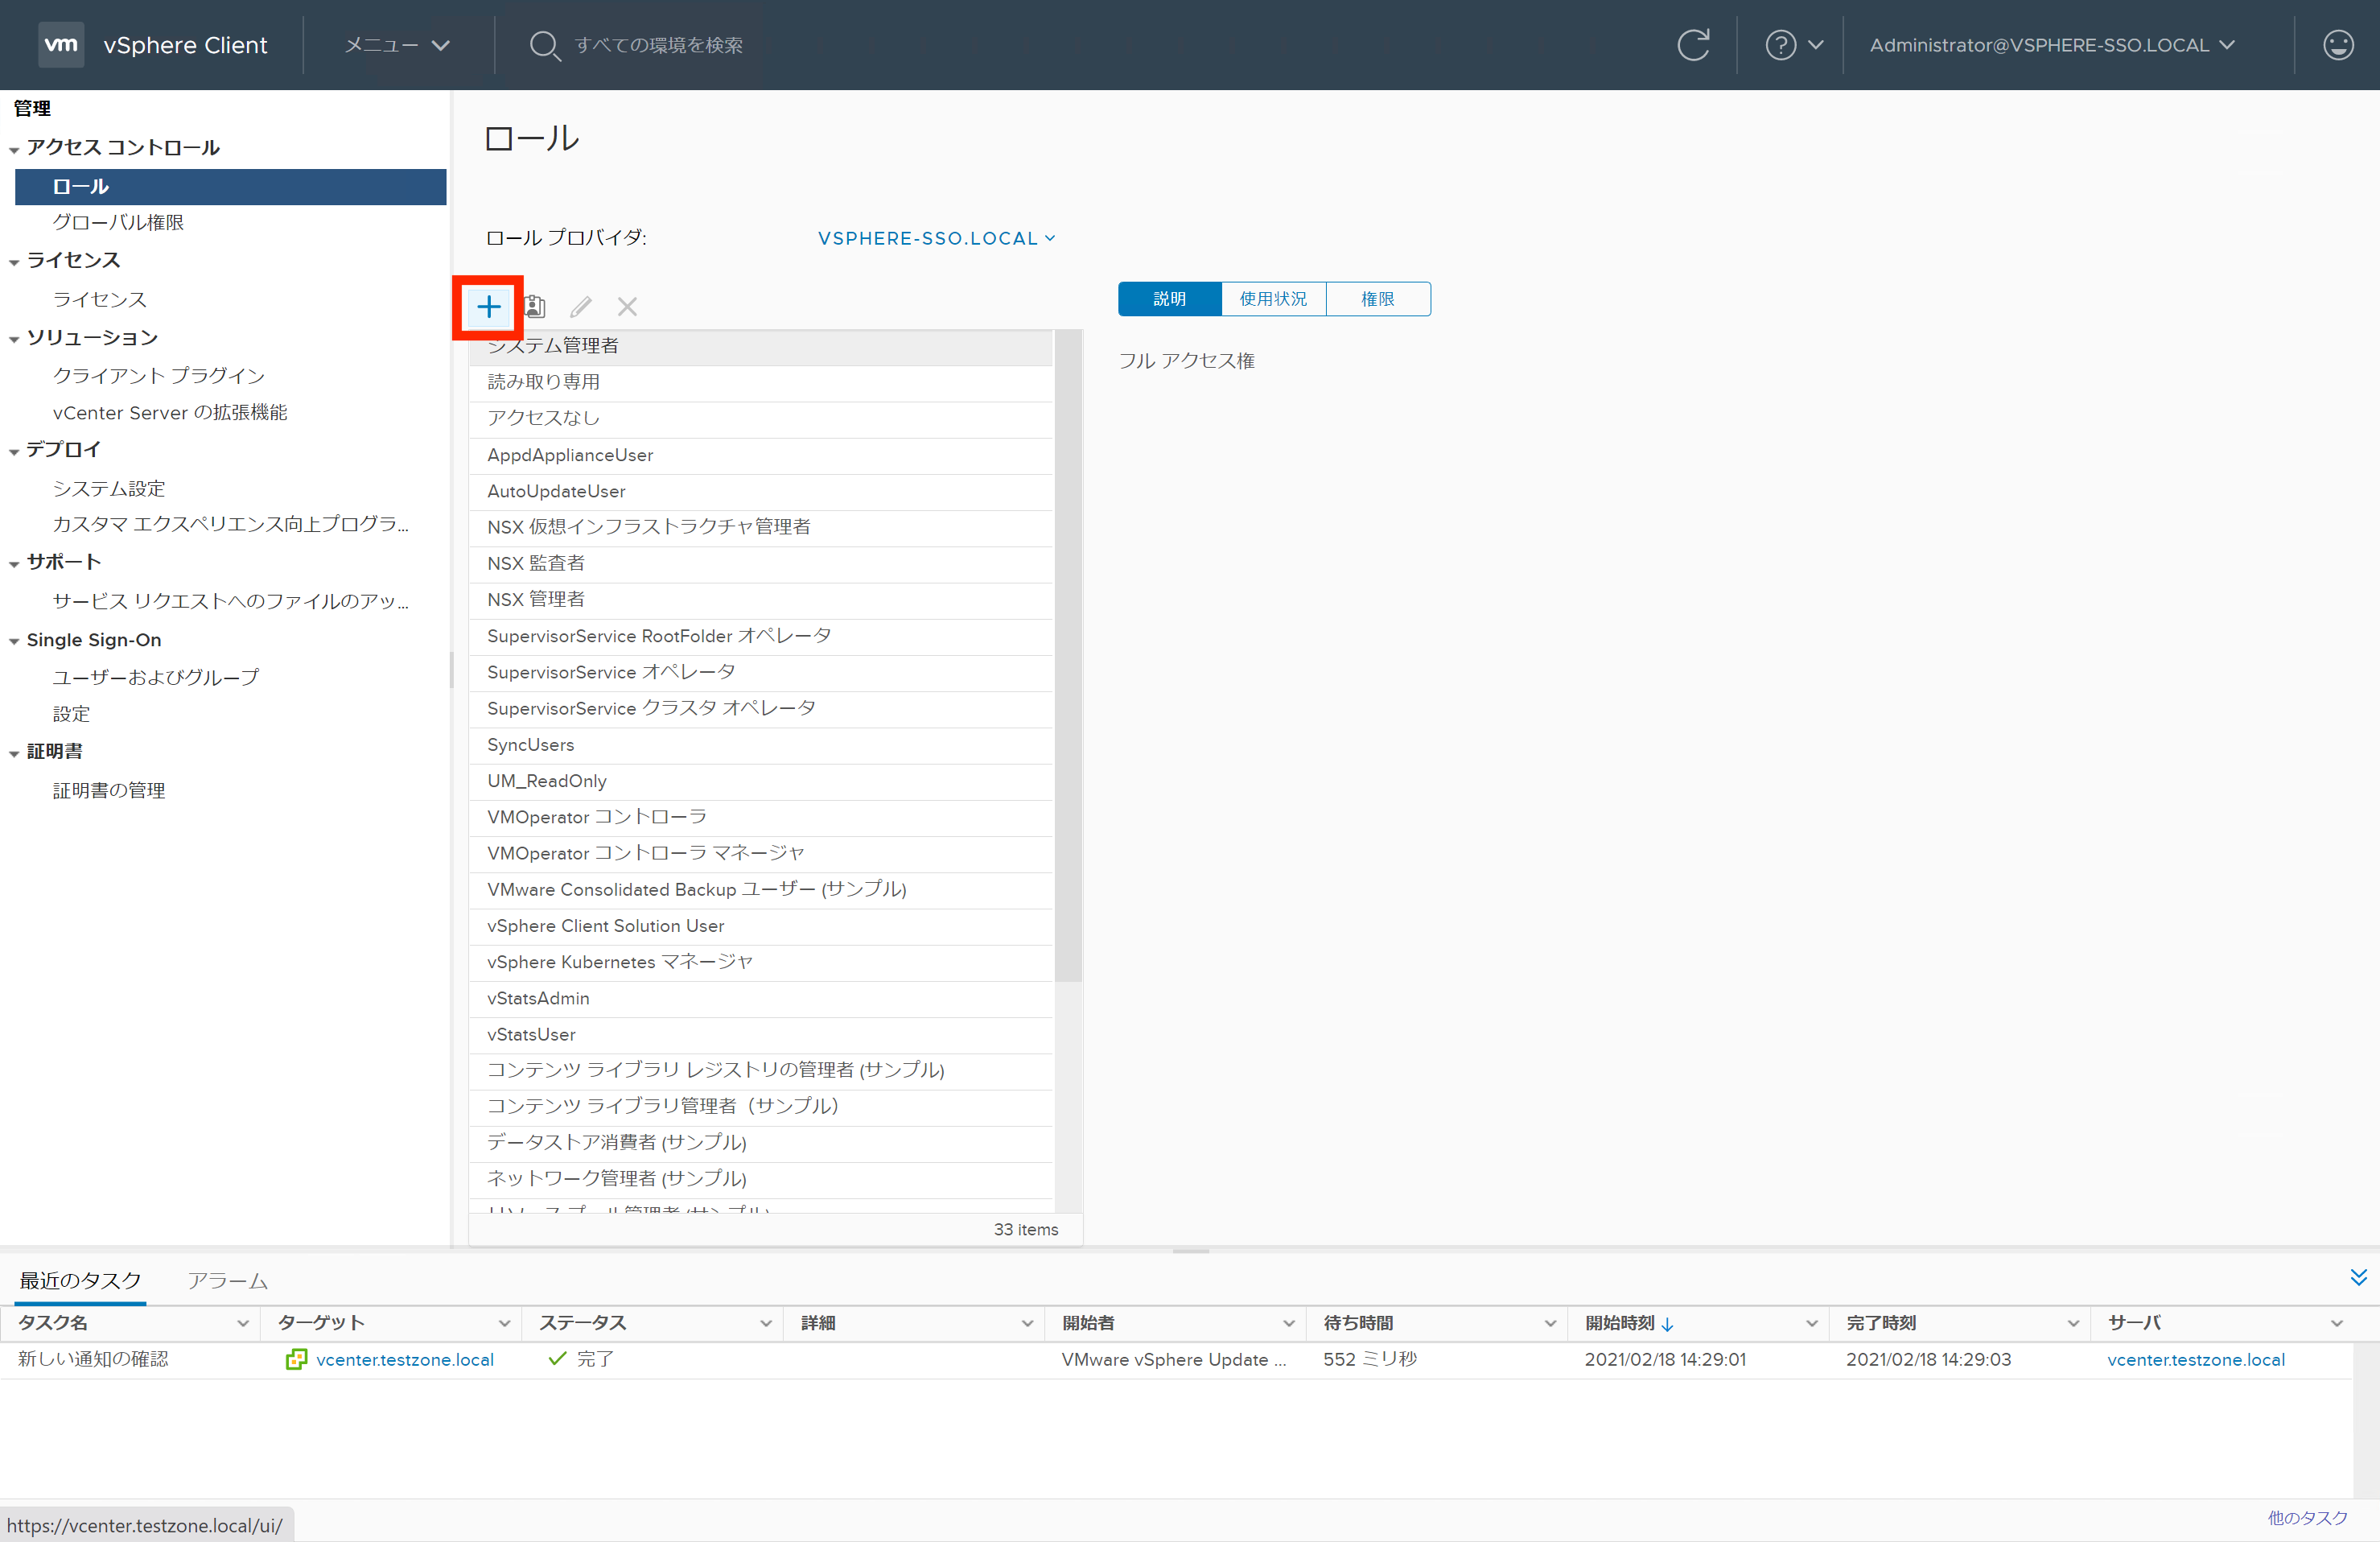
Task: Select the 読み取り専用 role
Action: (x=761, y=383)
